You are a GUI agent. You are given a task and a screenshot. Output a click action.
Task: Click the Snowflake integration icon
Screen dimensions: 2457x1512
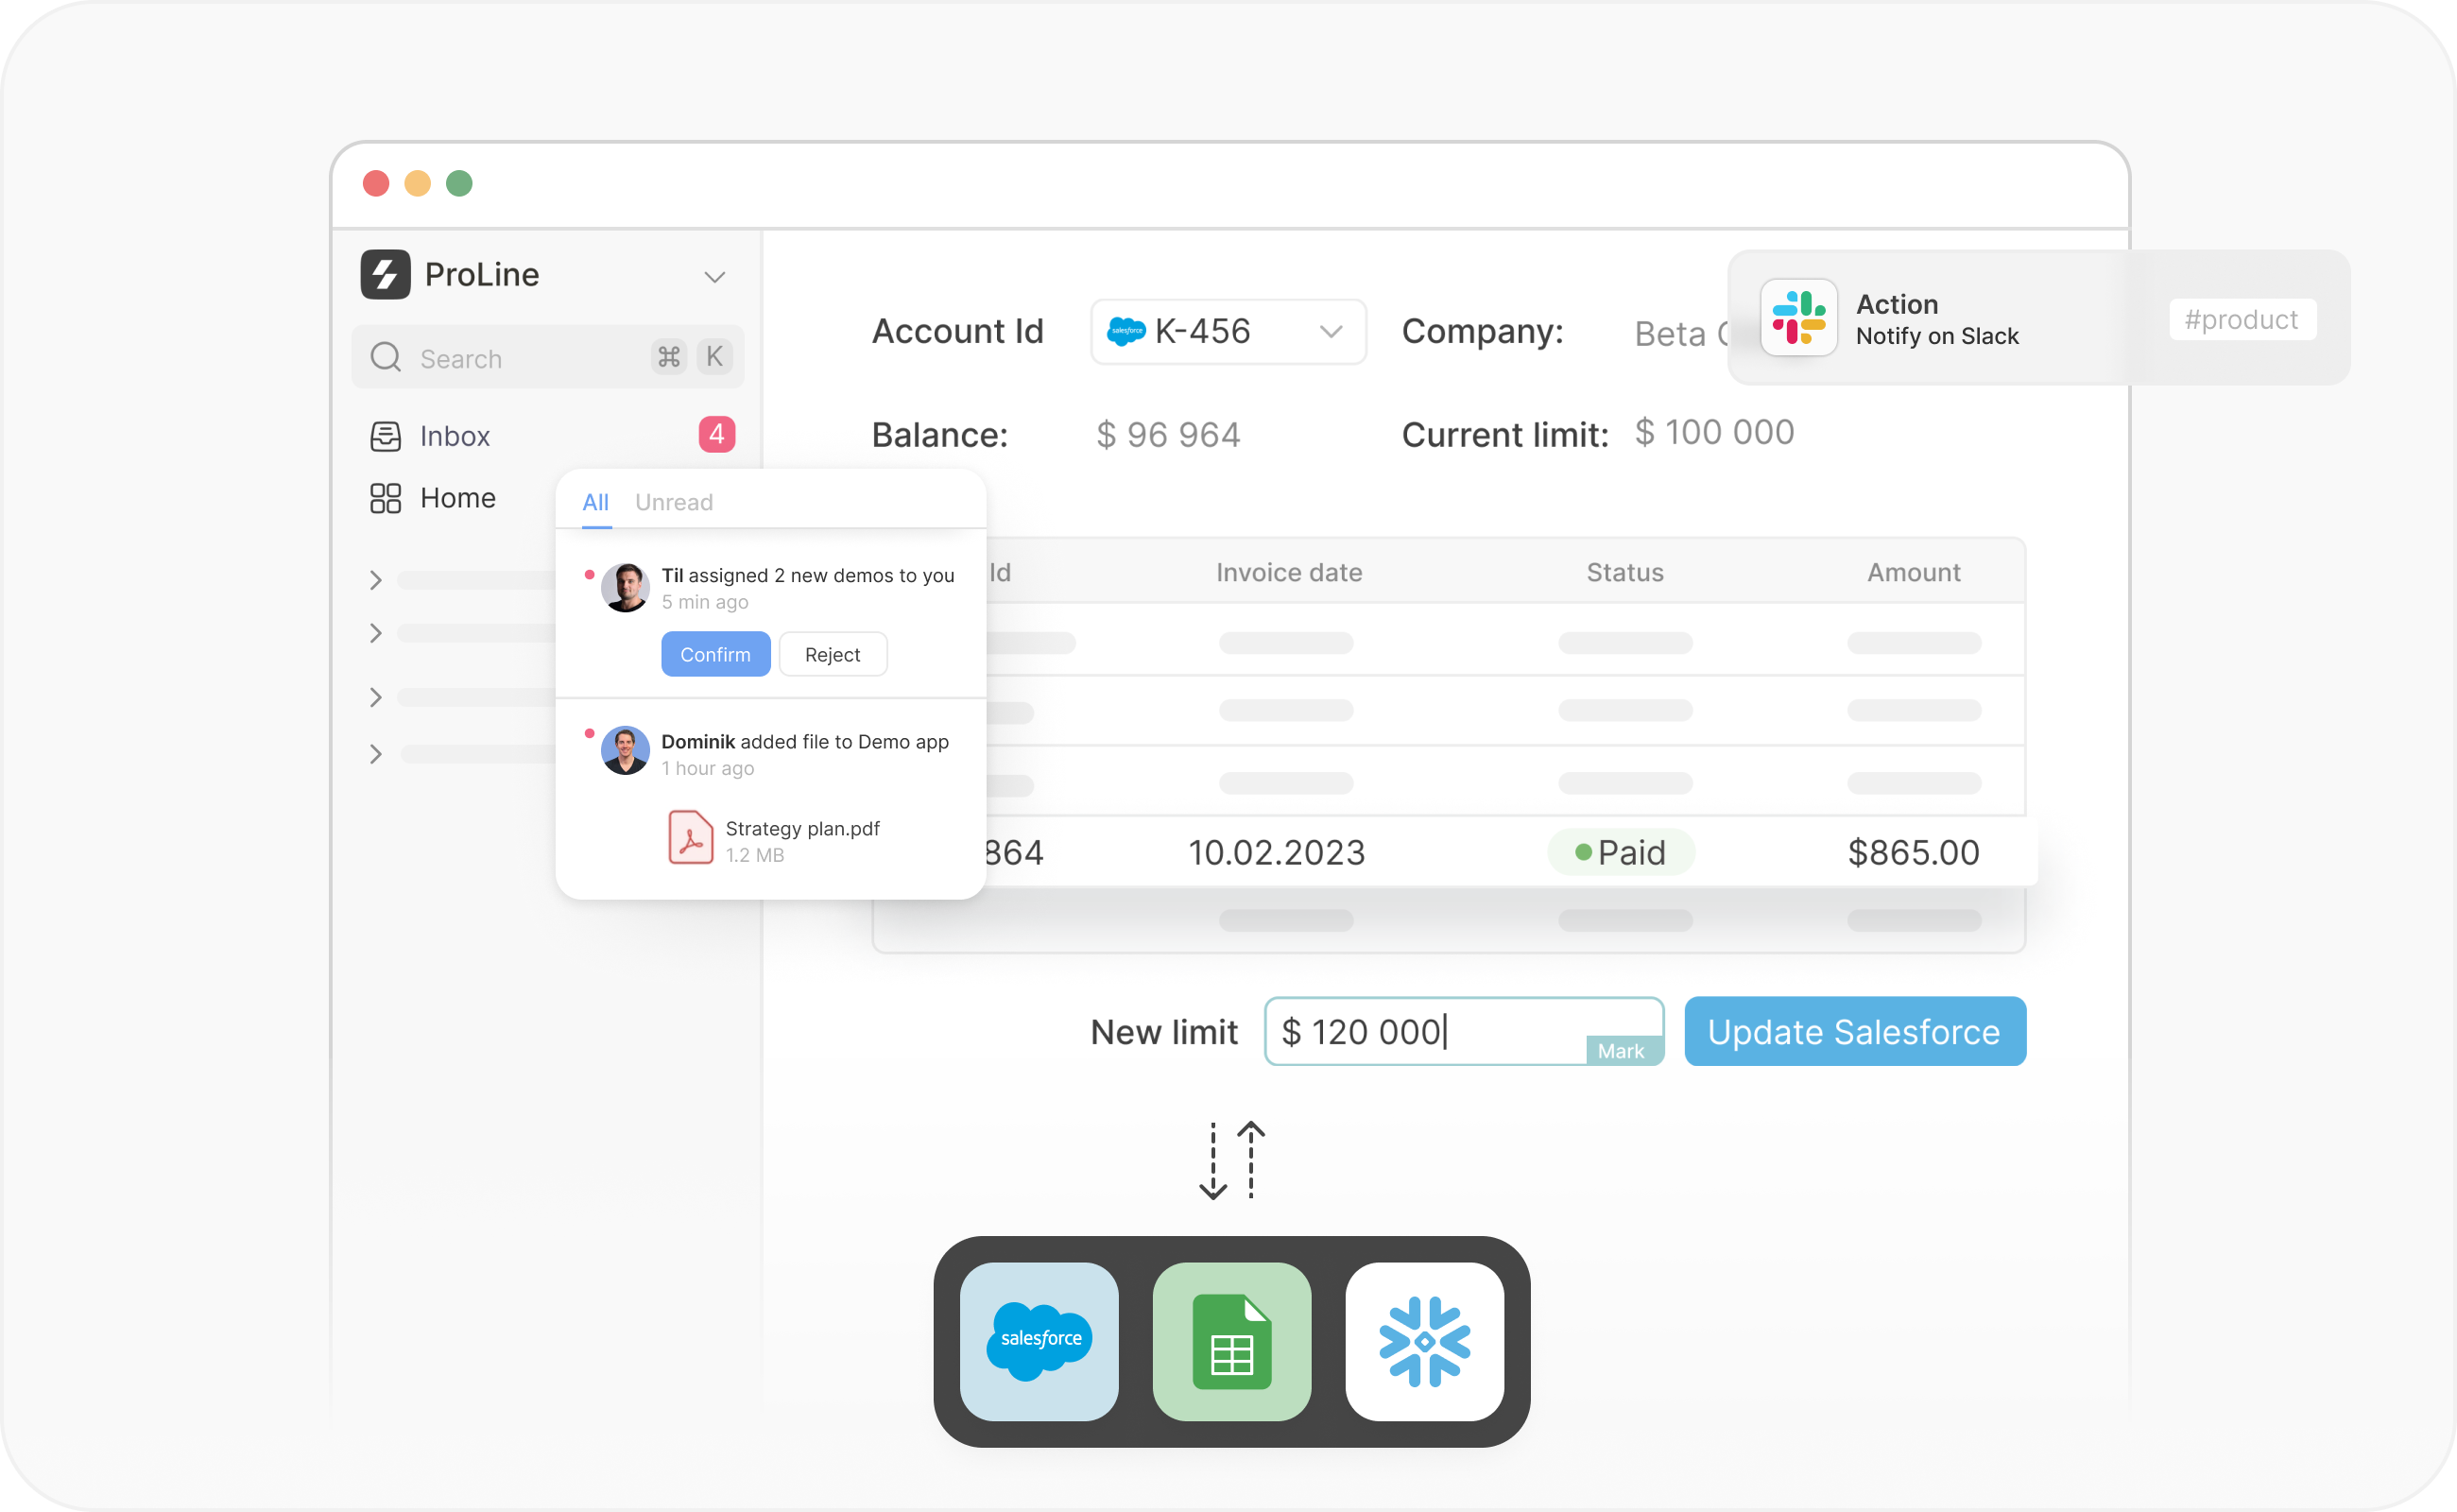(x=1424, y=1341)
